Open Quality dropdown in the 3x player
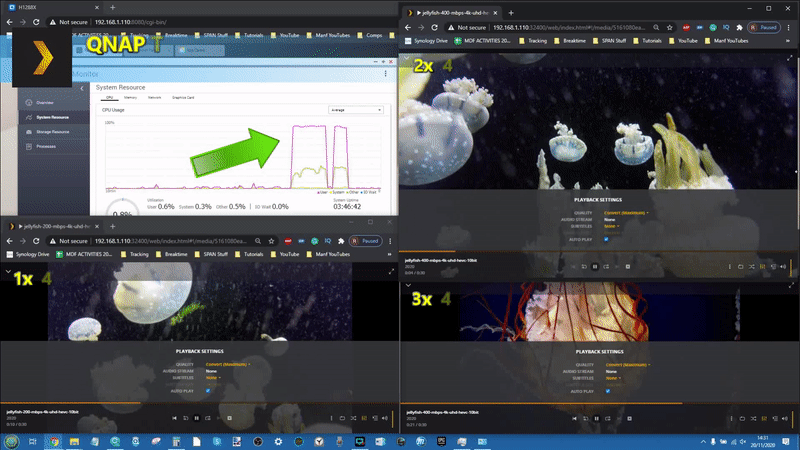 pos(628,365)
